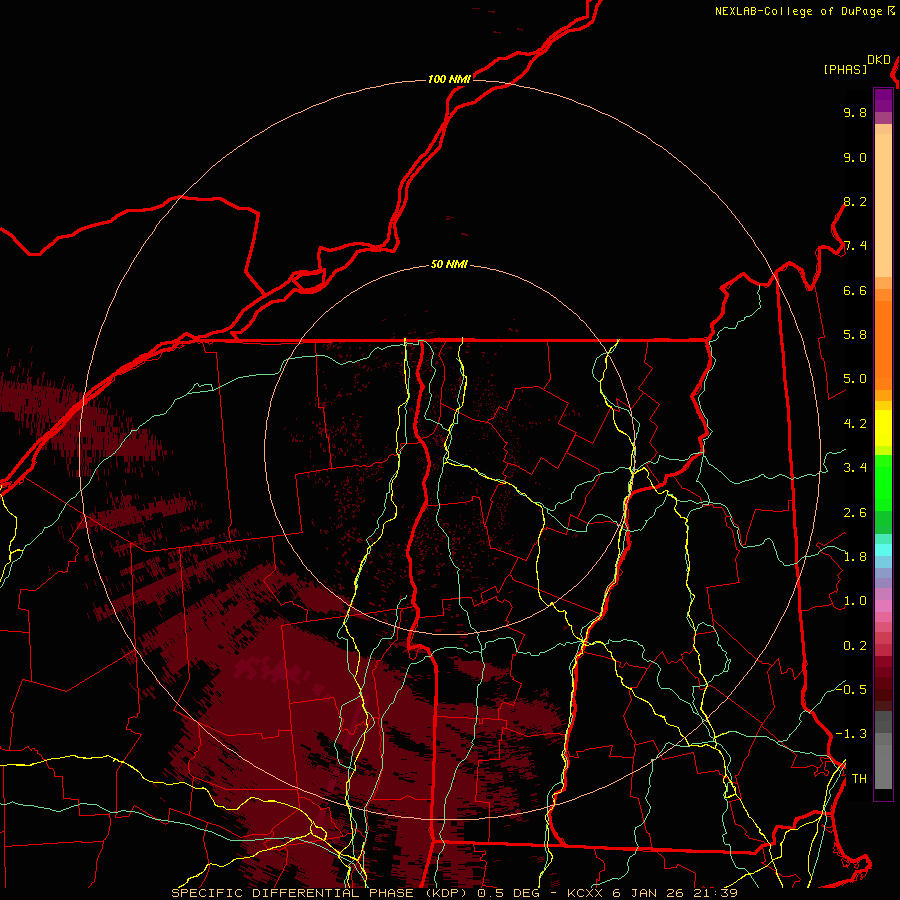Image resolution: width=900 pixels, height=900 pixels.
Task: Click the 8.2 legend value
Action: tap(855, 201)
